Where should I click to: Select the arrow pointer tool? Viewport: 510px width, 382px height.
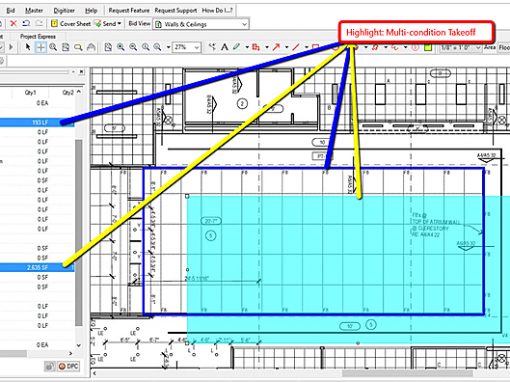pyautogui.click(x=28, y=47)
